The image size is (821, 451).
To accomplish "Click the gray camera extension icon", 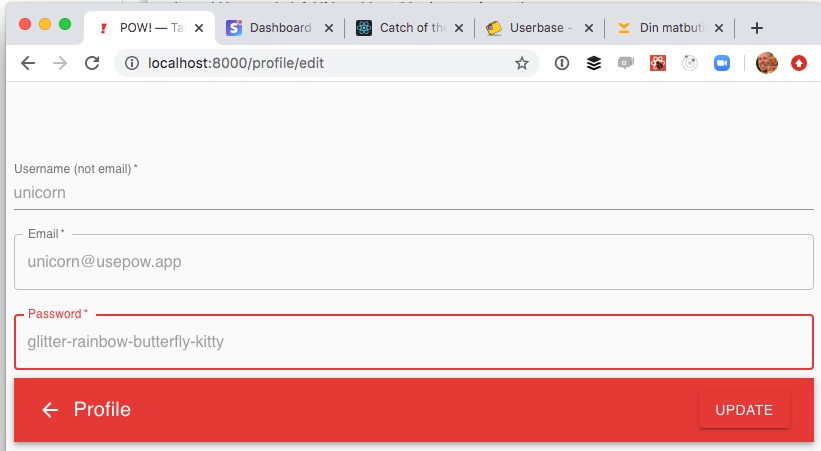I will point(626,63).
